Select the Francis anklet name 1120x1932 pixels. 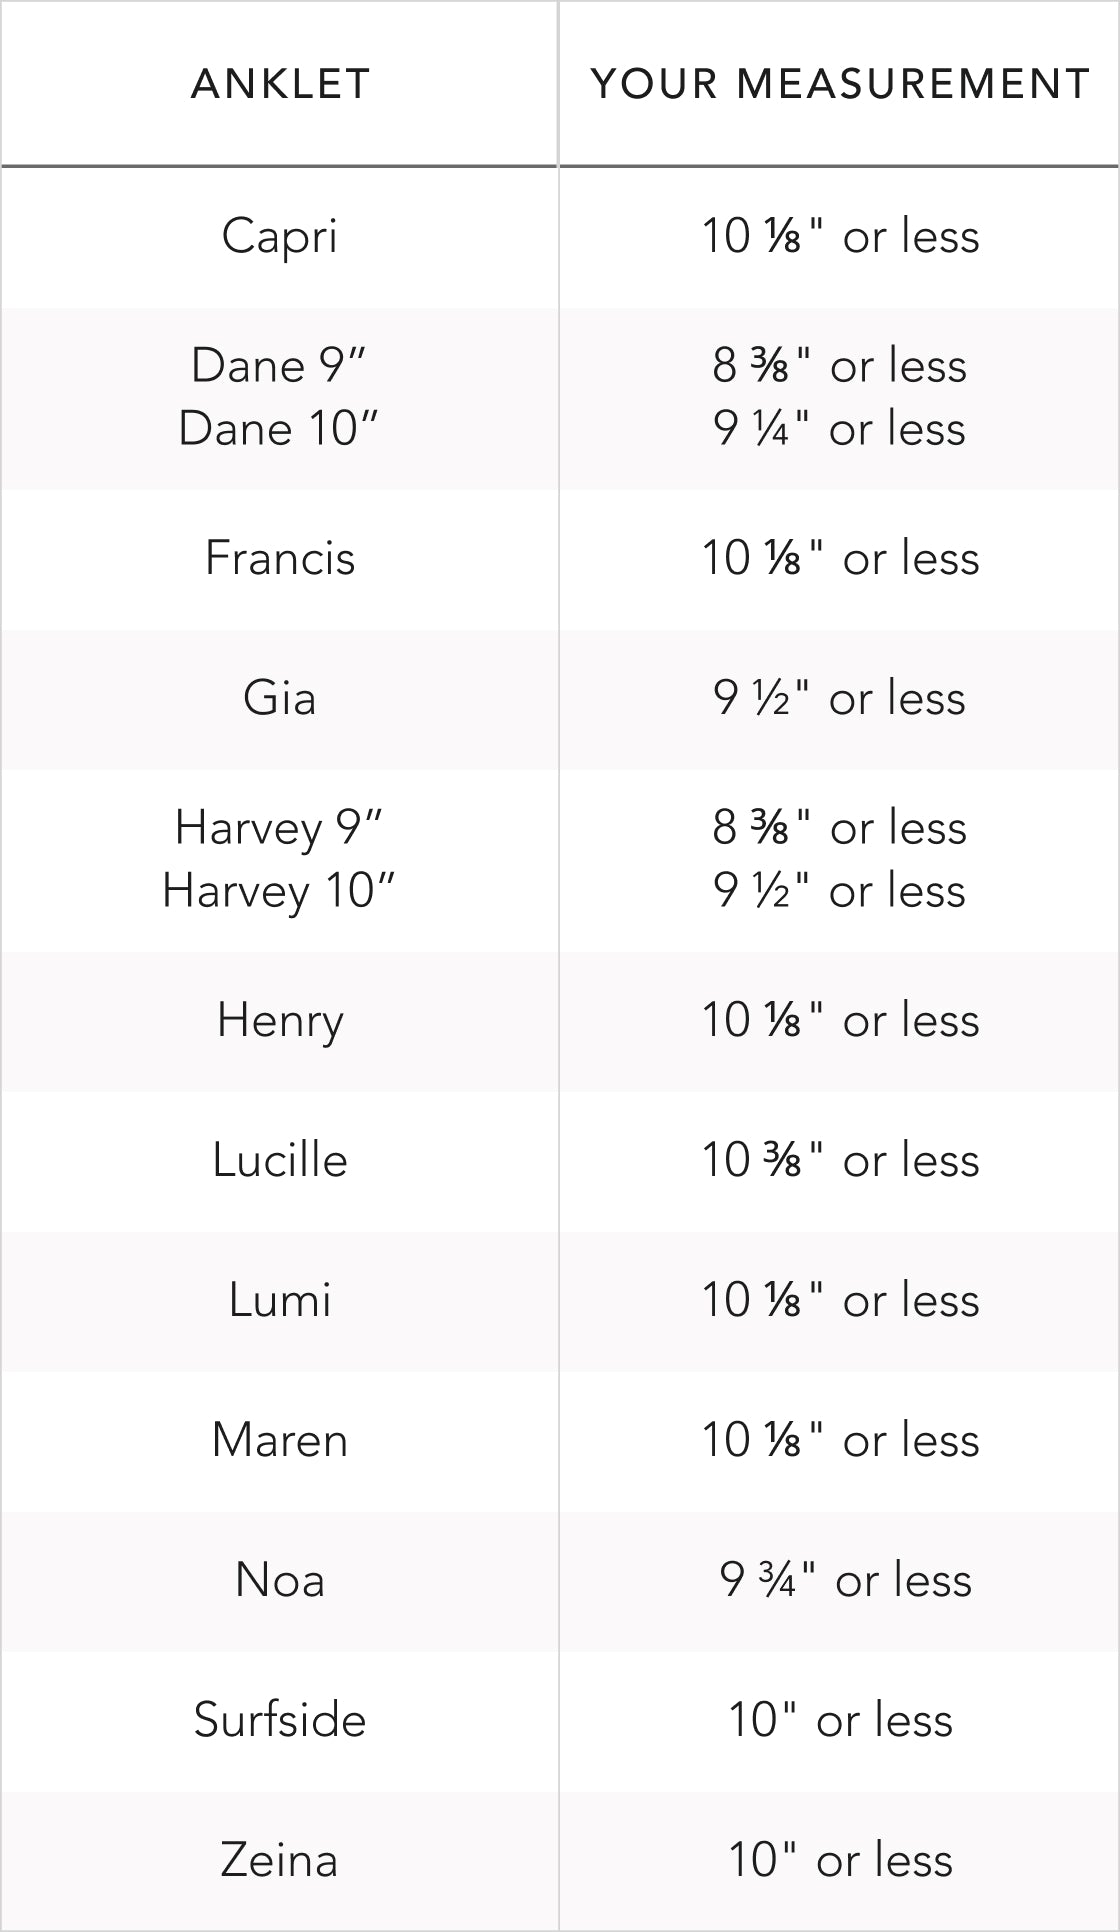click(x=280, y=558)
